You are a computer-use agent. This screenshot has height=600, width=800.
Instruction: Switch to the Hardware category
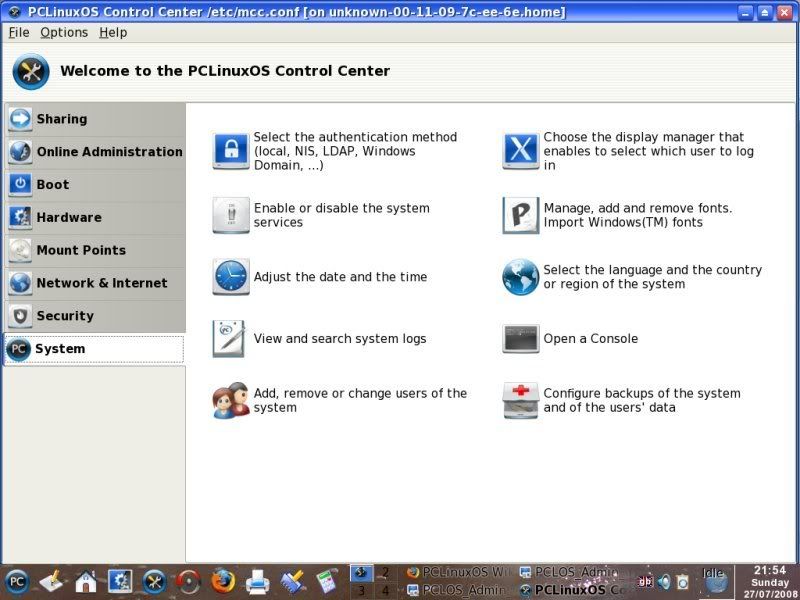click(x=95, y=217)
